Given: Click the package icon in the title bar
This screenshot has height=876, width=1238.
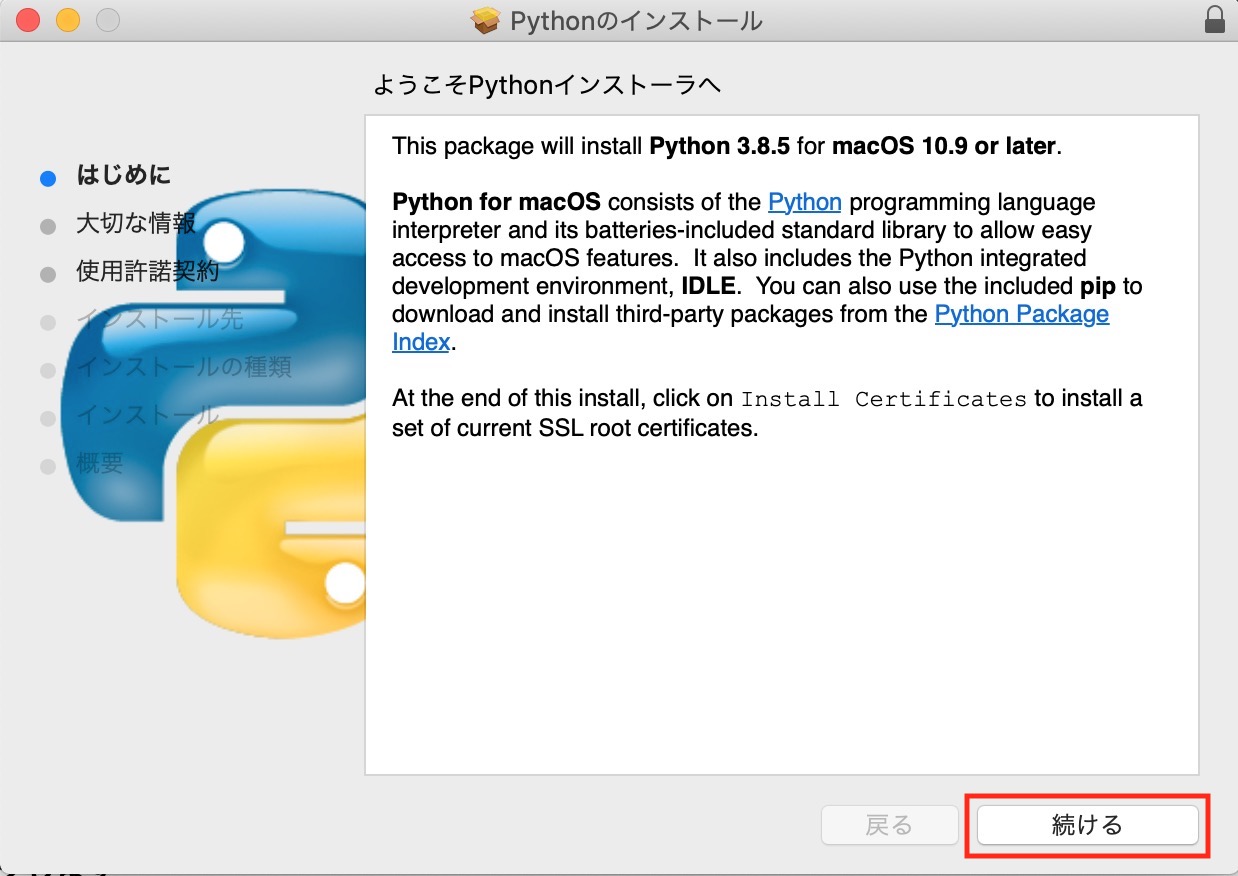Looking at the screenshot, I should (484, 19).
